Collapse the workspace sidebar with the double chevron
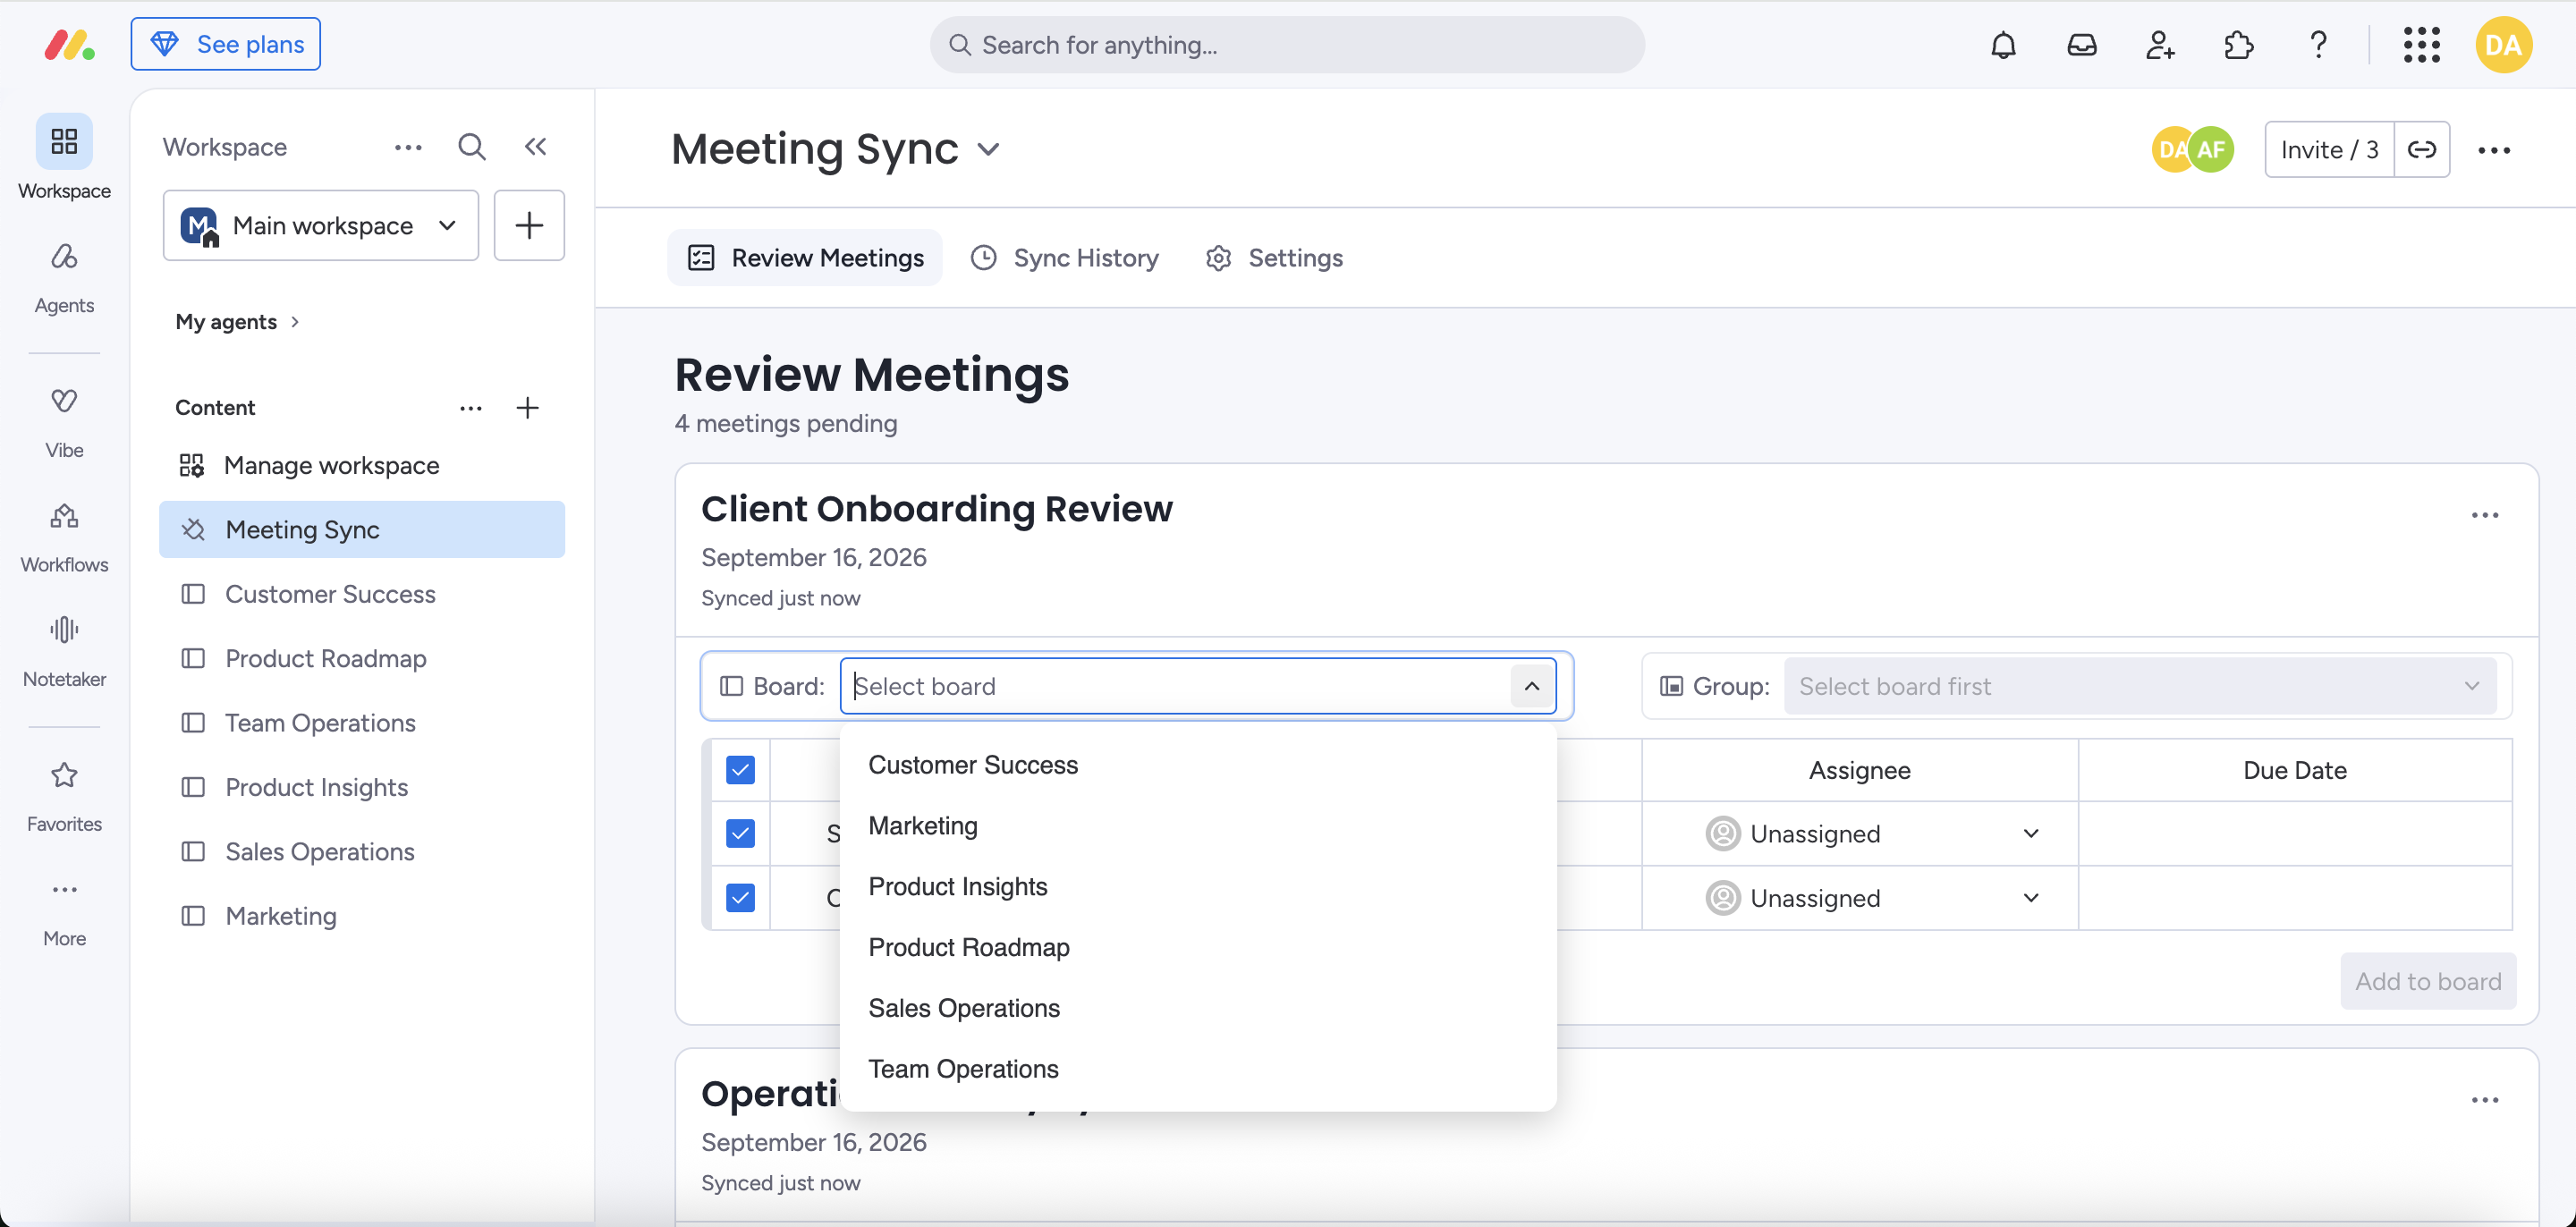The height and width of the screenshot is (1227, 2576). (536, 147)
